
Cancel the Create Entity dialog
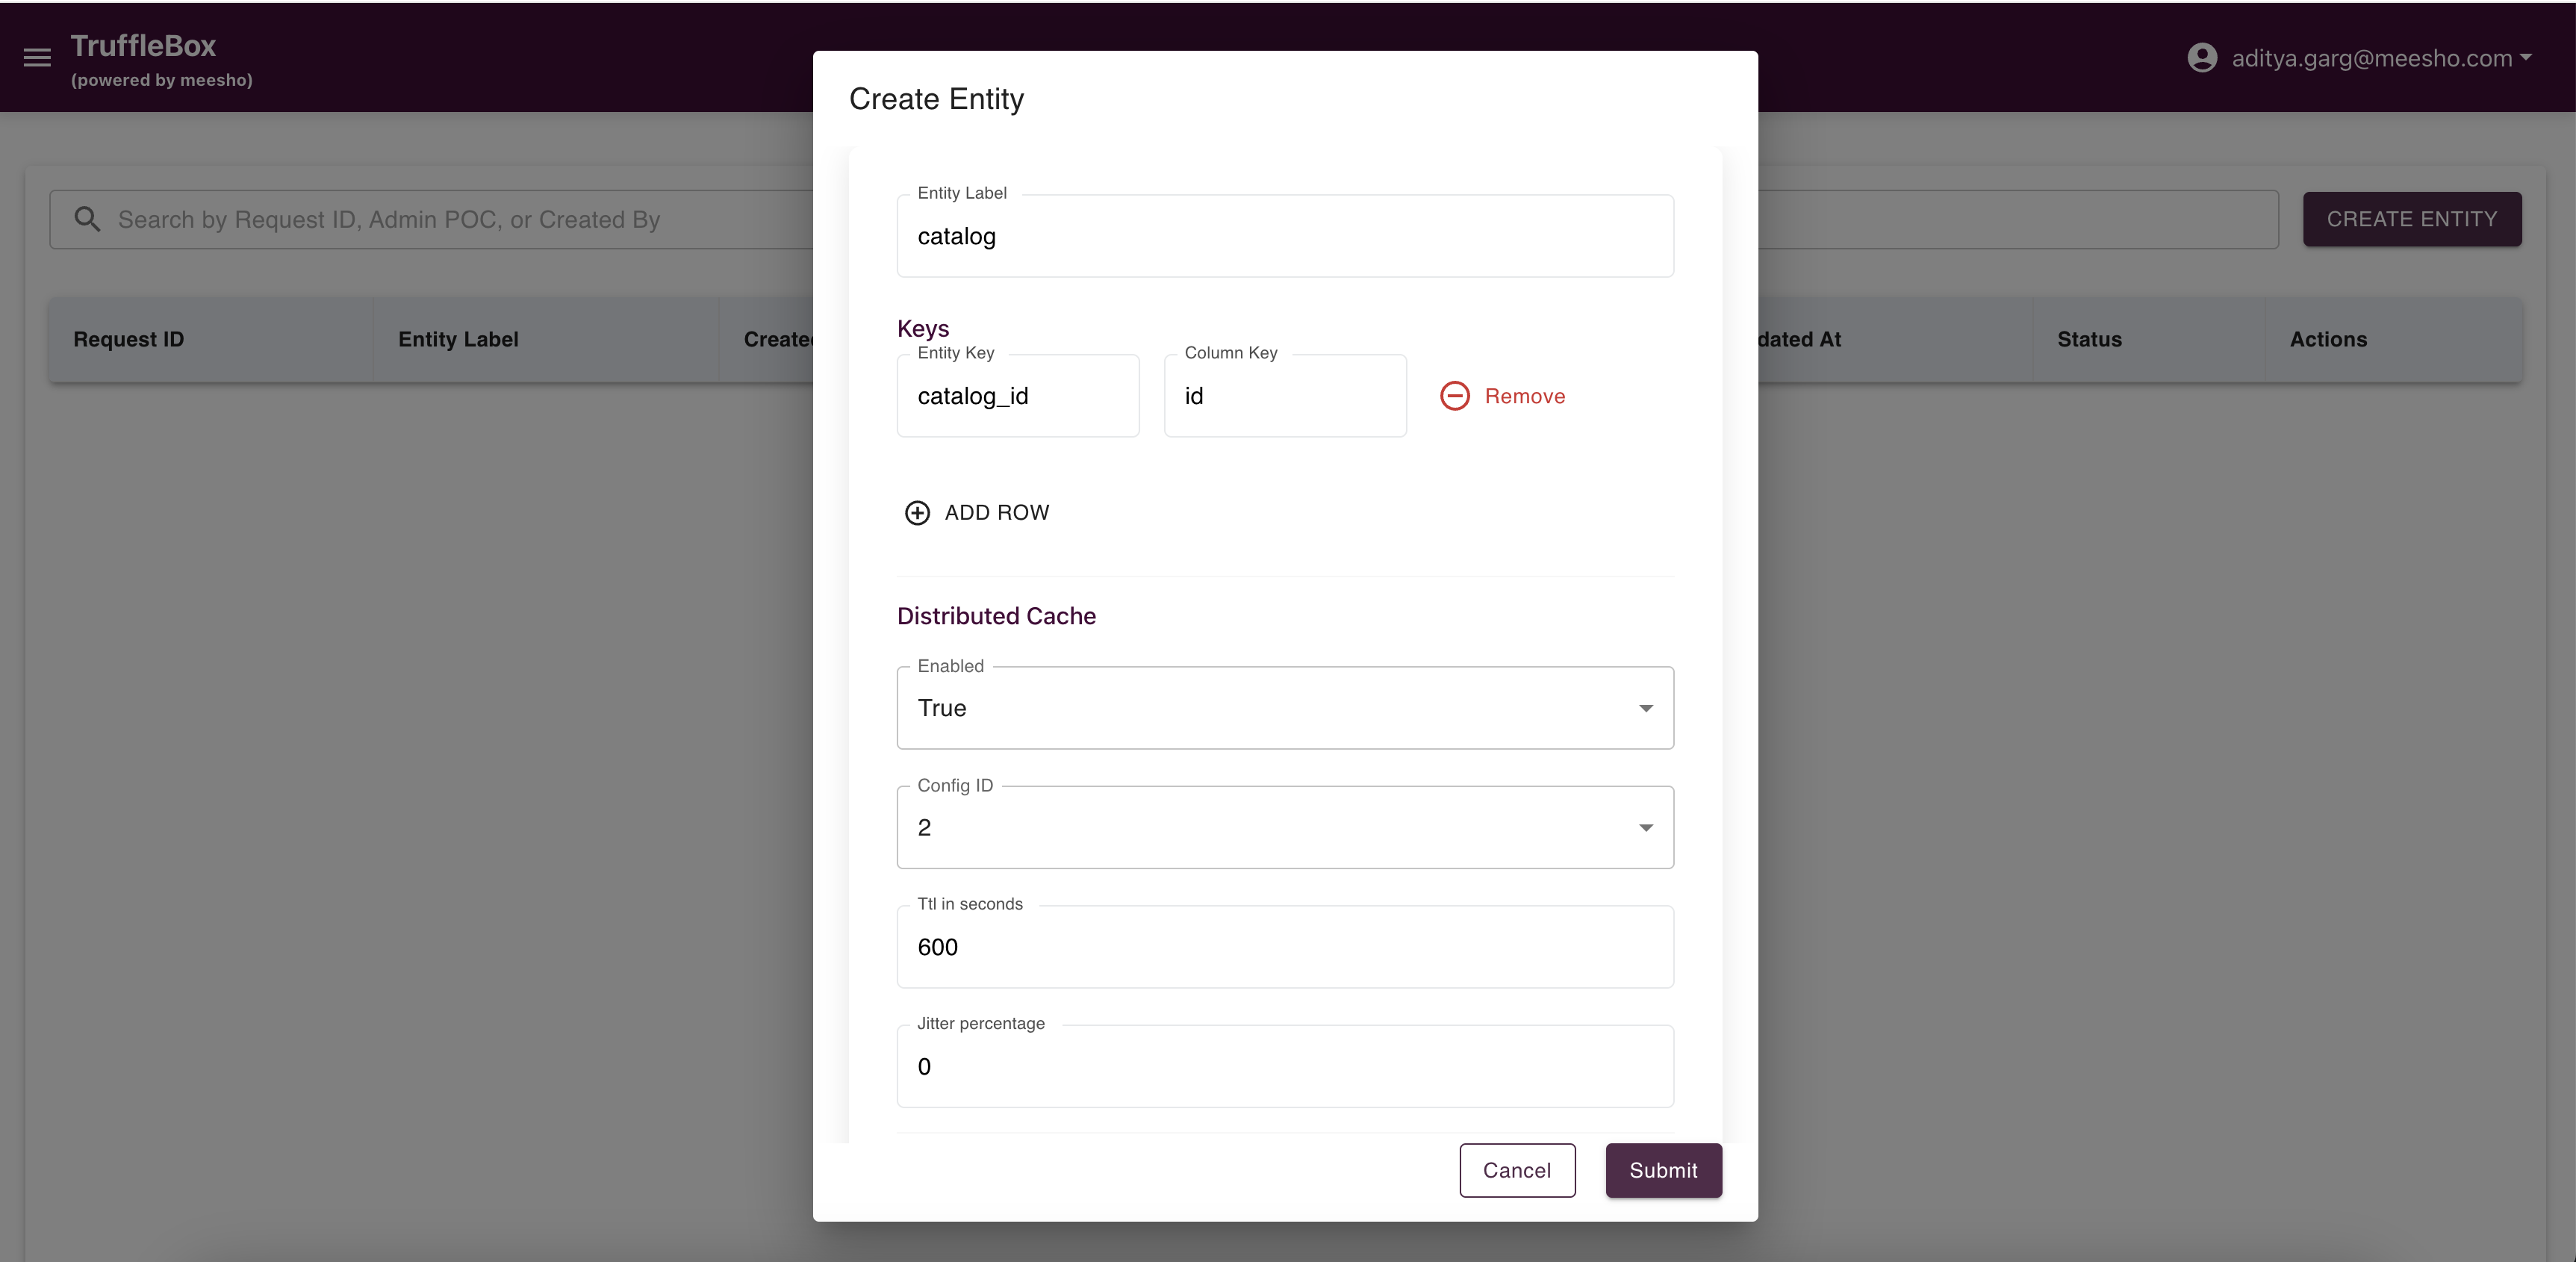coord(1517,1170)
